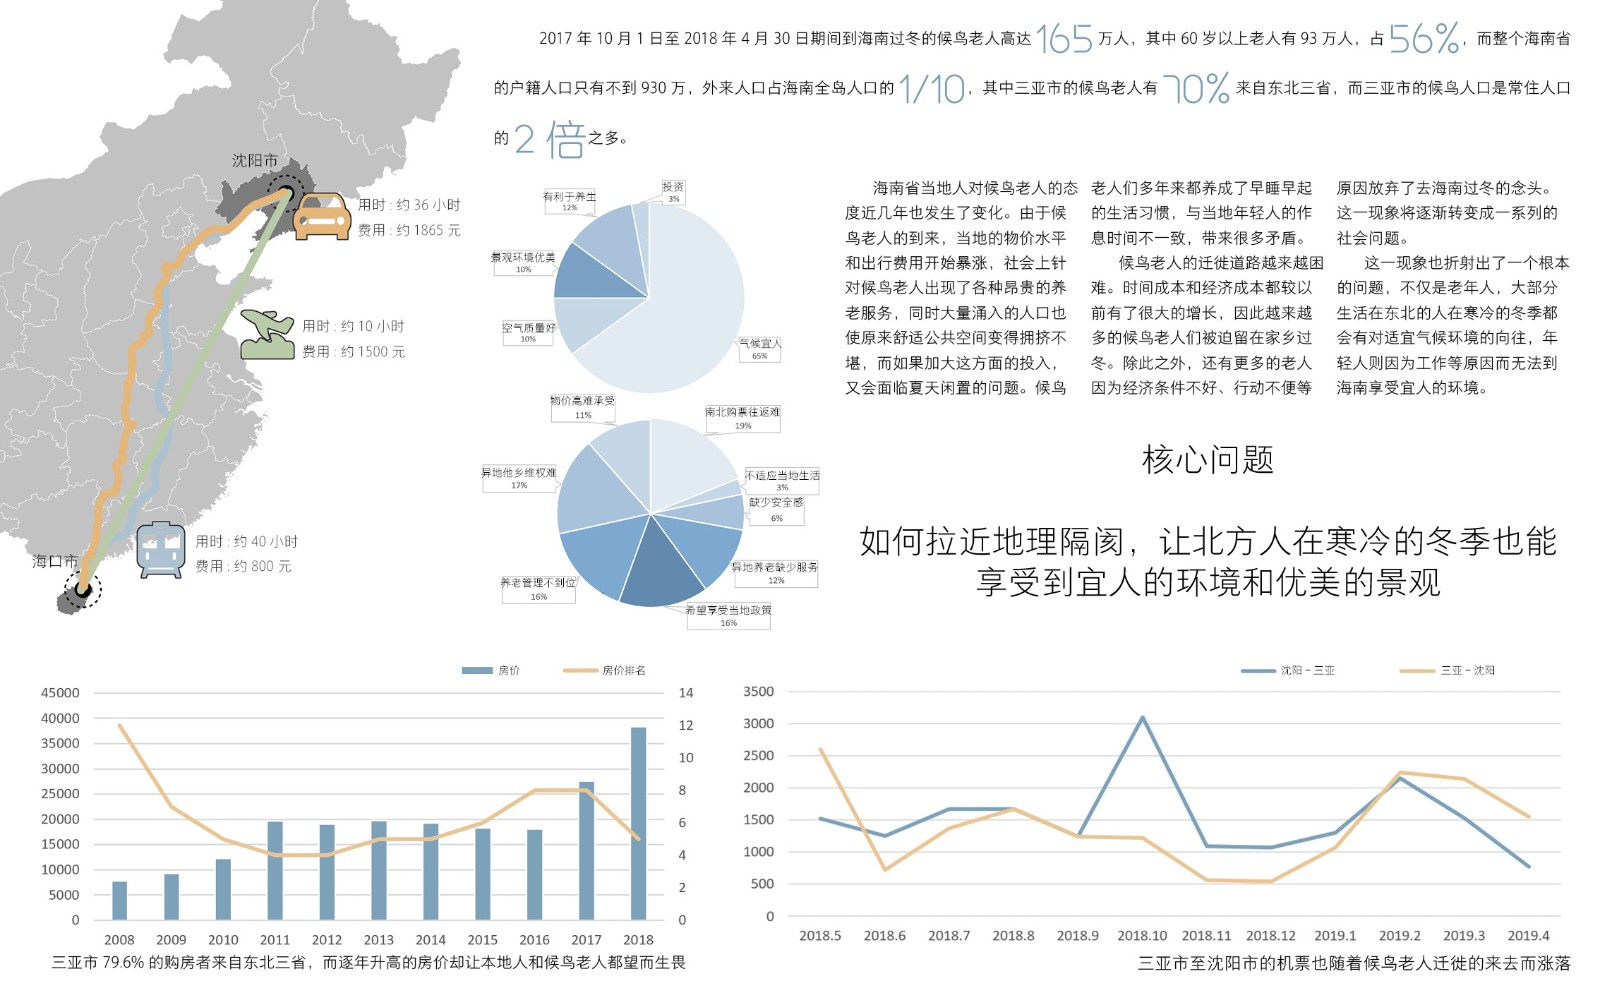Click the 2017 bar in housing price chart

coord(586,850)
